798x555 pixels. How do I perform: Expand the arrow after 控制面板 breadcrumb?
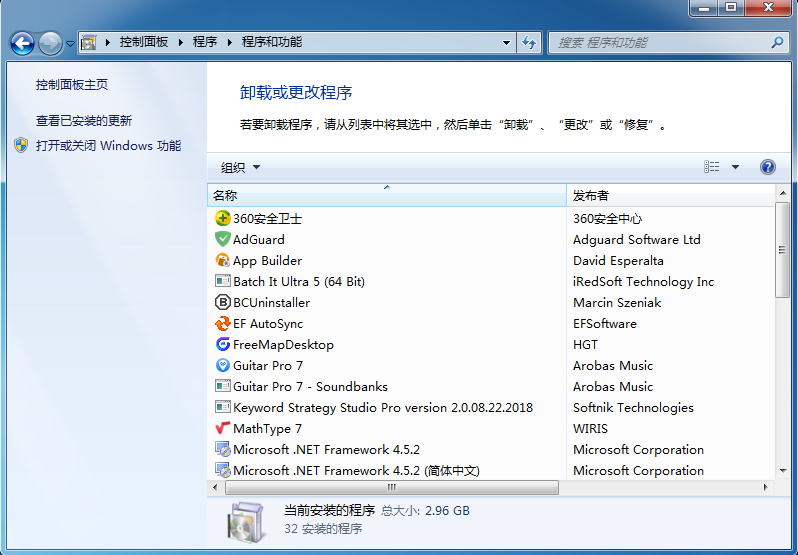point(180,42)
